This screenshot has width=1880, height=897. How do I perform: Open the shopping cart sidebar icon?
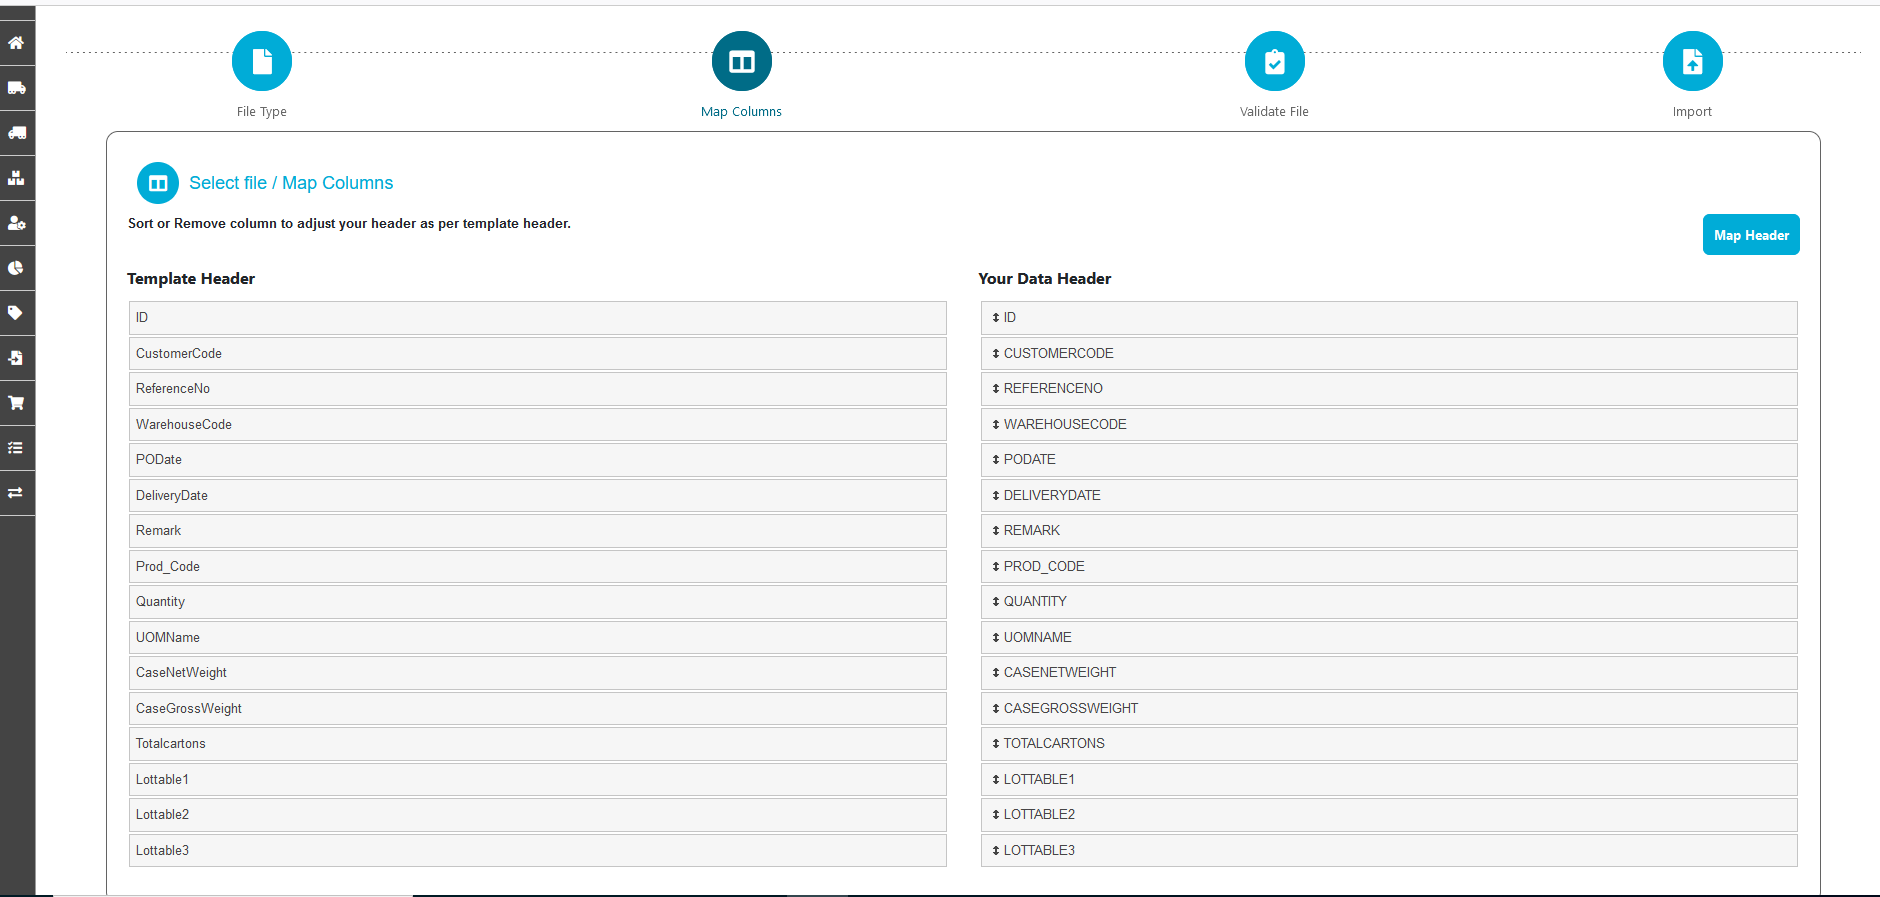[x=16, y=403]
